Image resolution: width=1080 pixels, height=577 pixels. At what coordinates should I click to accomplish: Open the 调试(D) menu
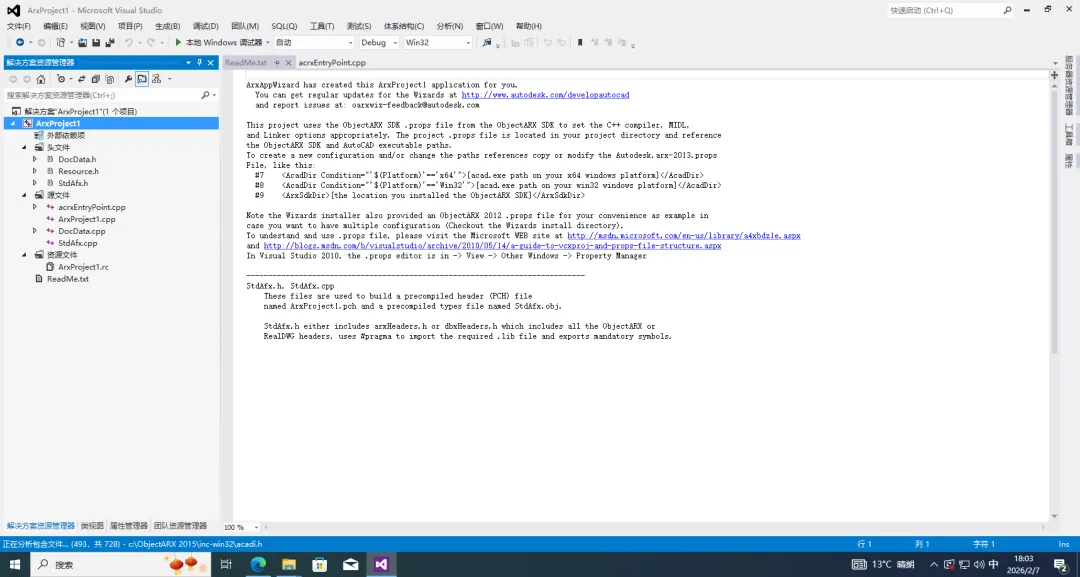click(205, 26)
